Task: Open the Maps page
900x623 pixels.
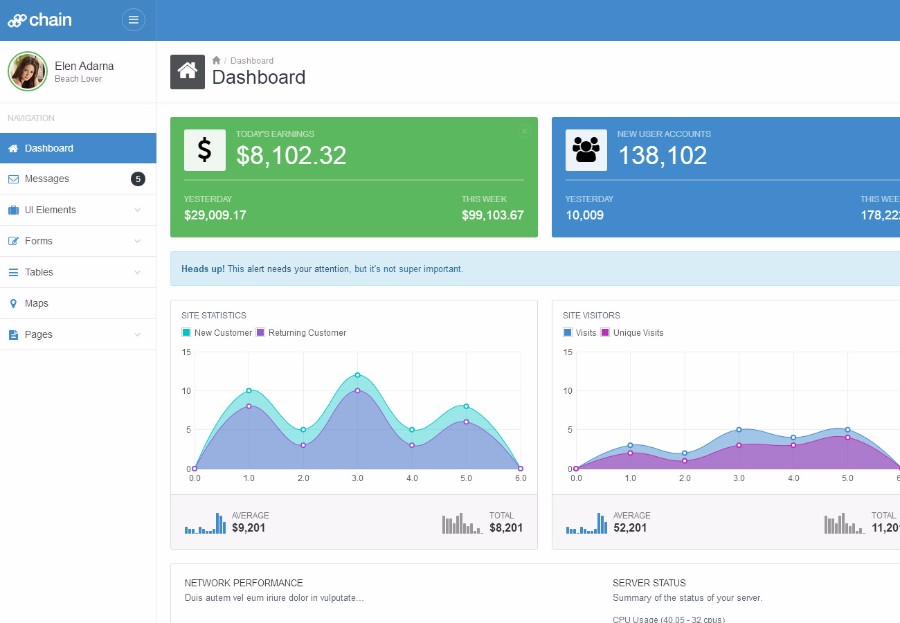Action: pos(78,303)
